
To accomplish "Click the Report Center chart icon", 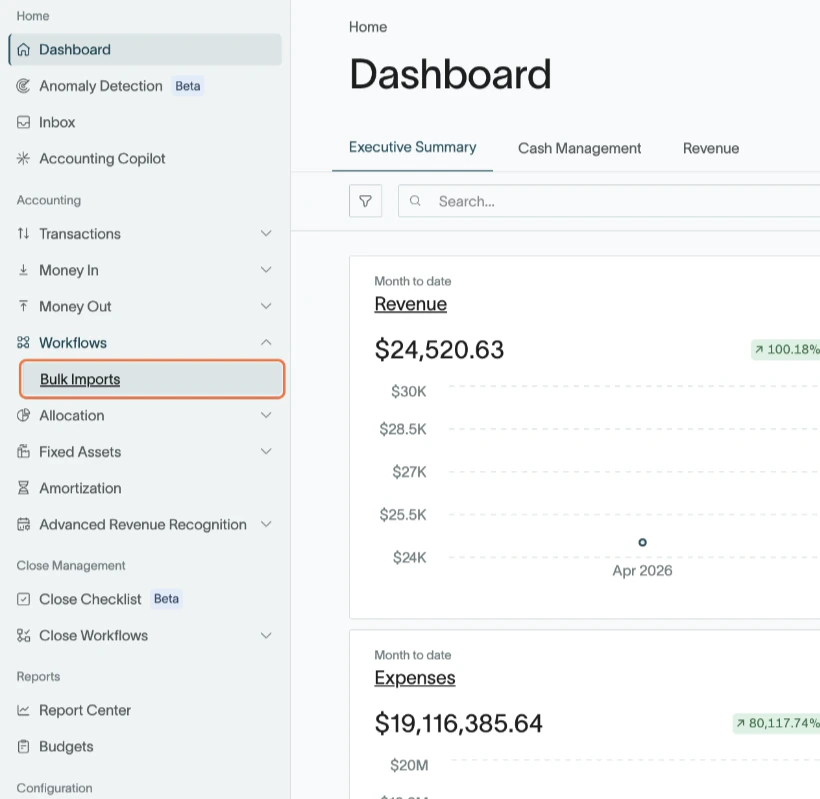I will pyautogui.click(x=24, y=710).
